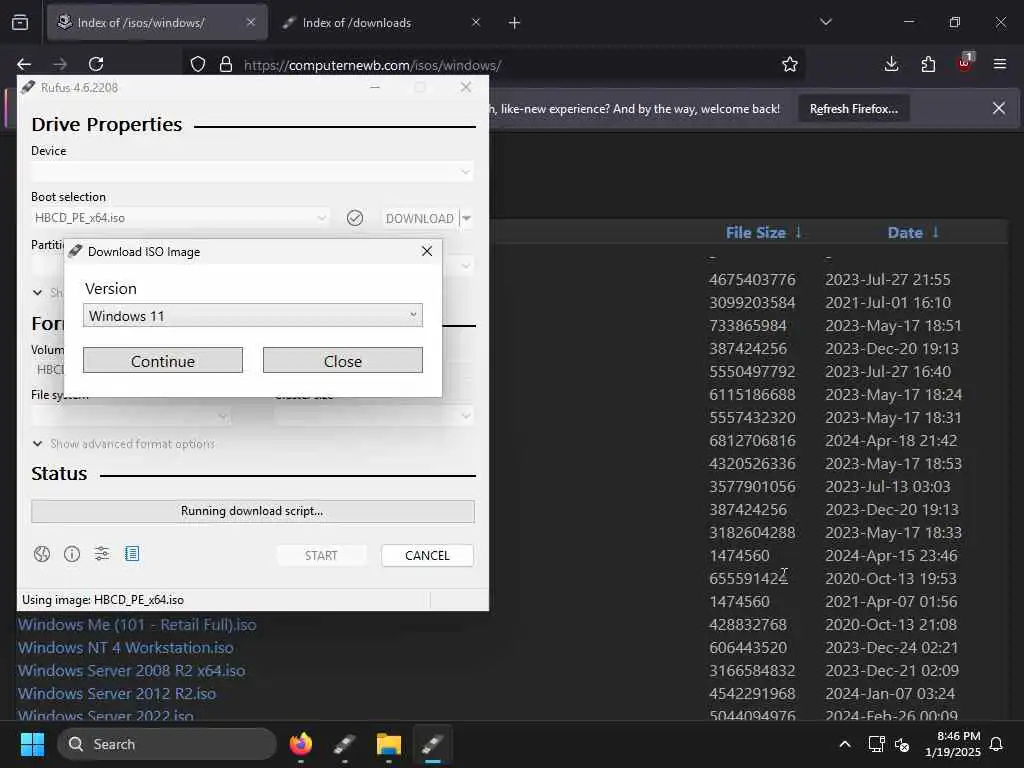Open Windows Server 2008 R2 x64.iso link
The width and height of the screenshot is (1024, 768).
pyautogui.click(x=131, y=671)
